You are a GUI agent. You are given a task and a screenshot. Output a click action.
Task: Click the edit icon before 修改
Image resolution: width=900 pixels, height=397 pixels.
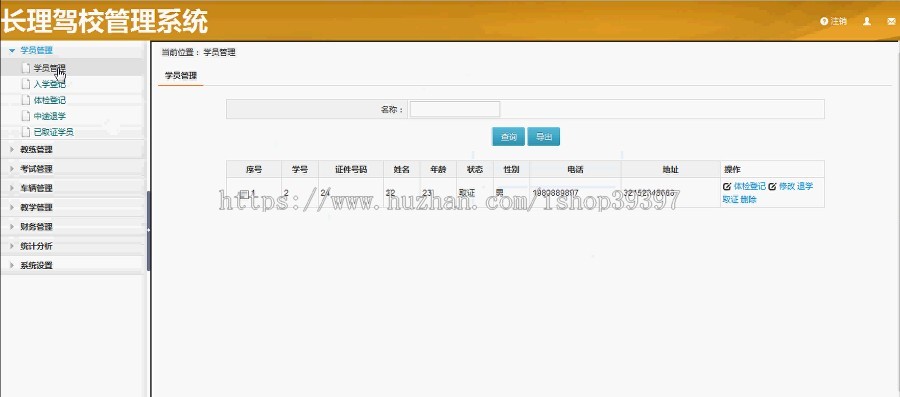click(x=772, y=186)
